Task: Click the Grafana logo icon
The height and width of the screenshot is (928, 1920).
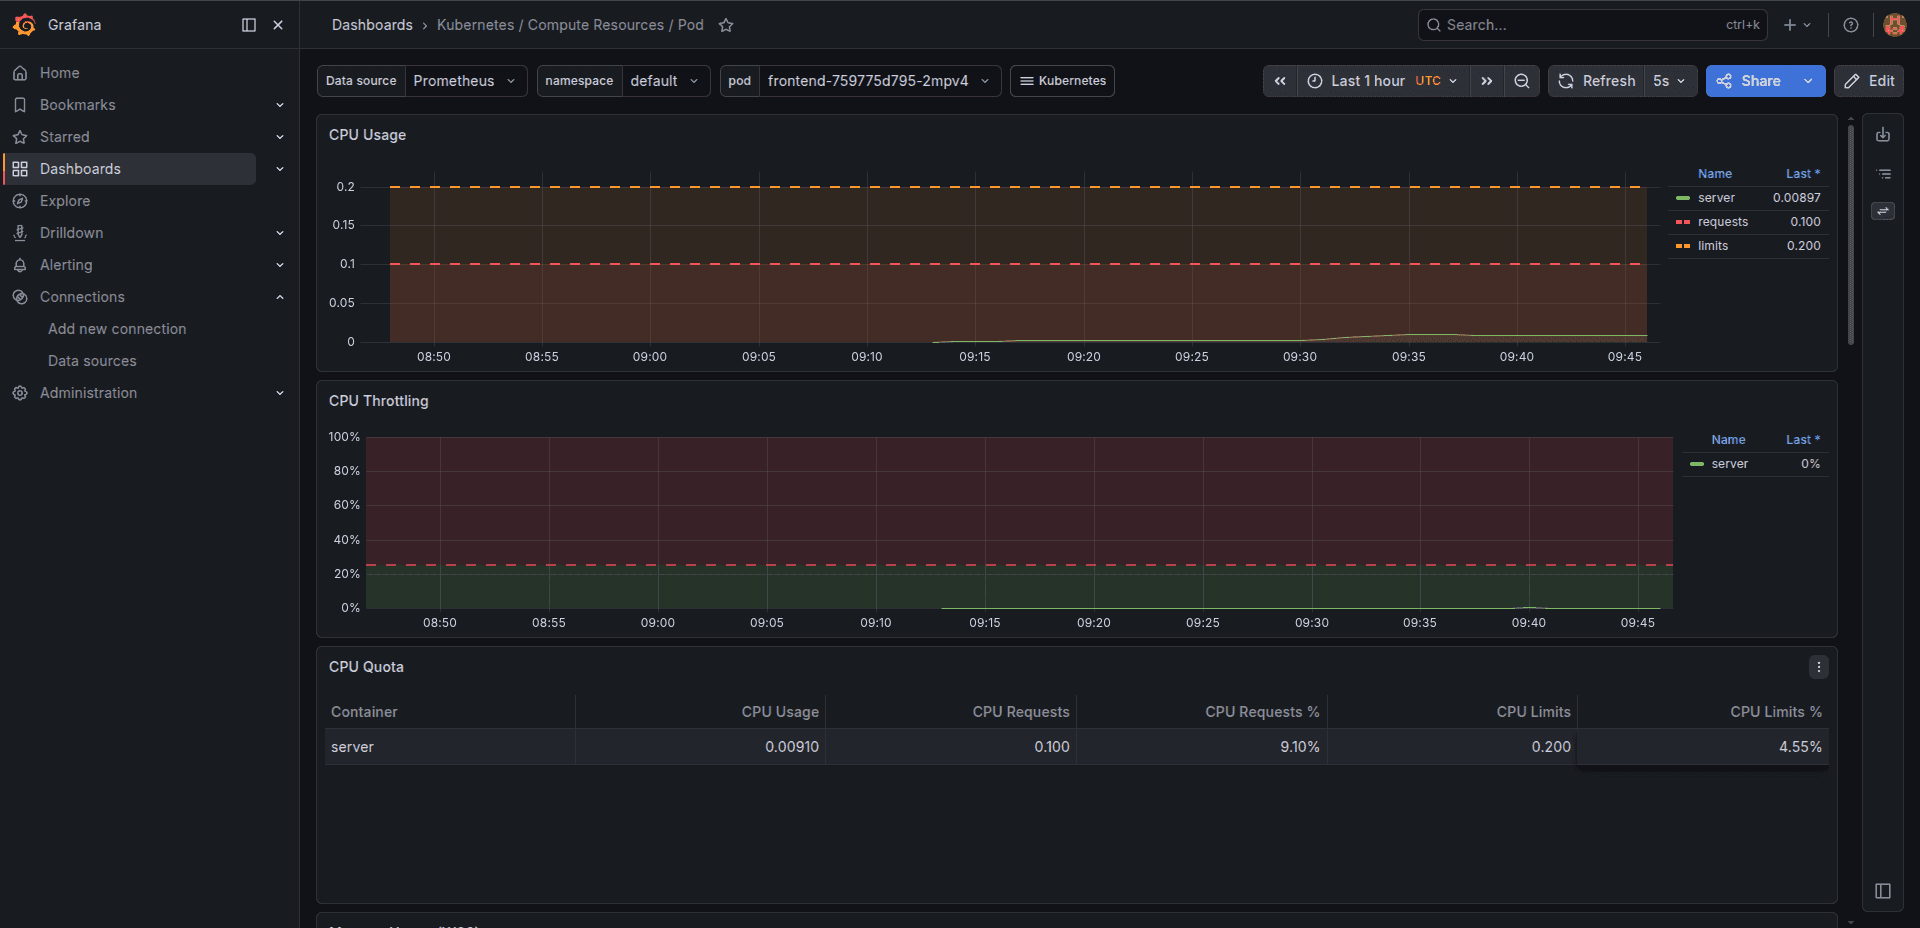Action: 24,25
